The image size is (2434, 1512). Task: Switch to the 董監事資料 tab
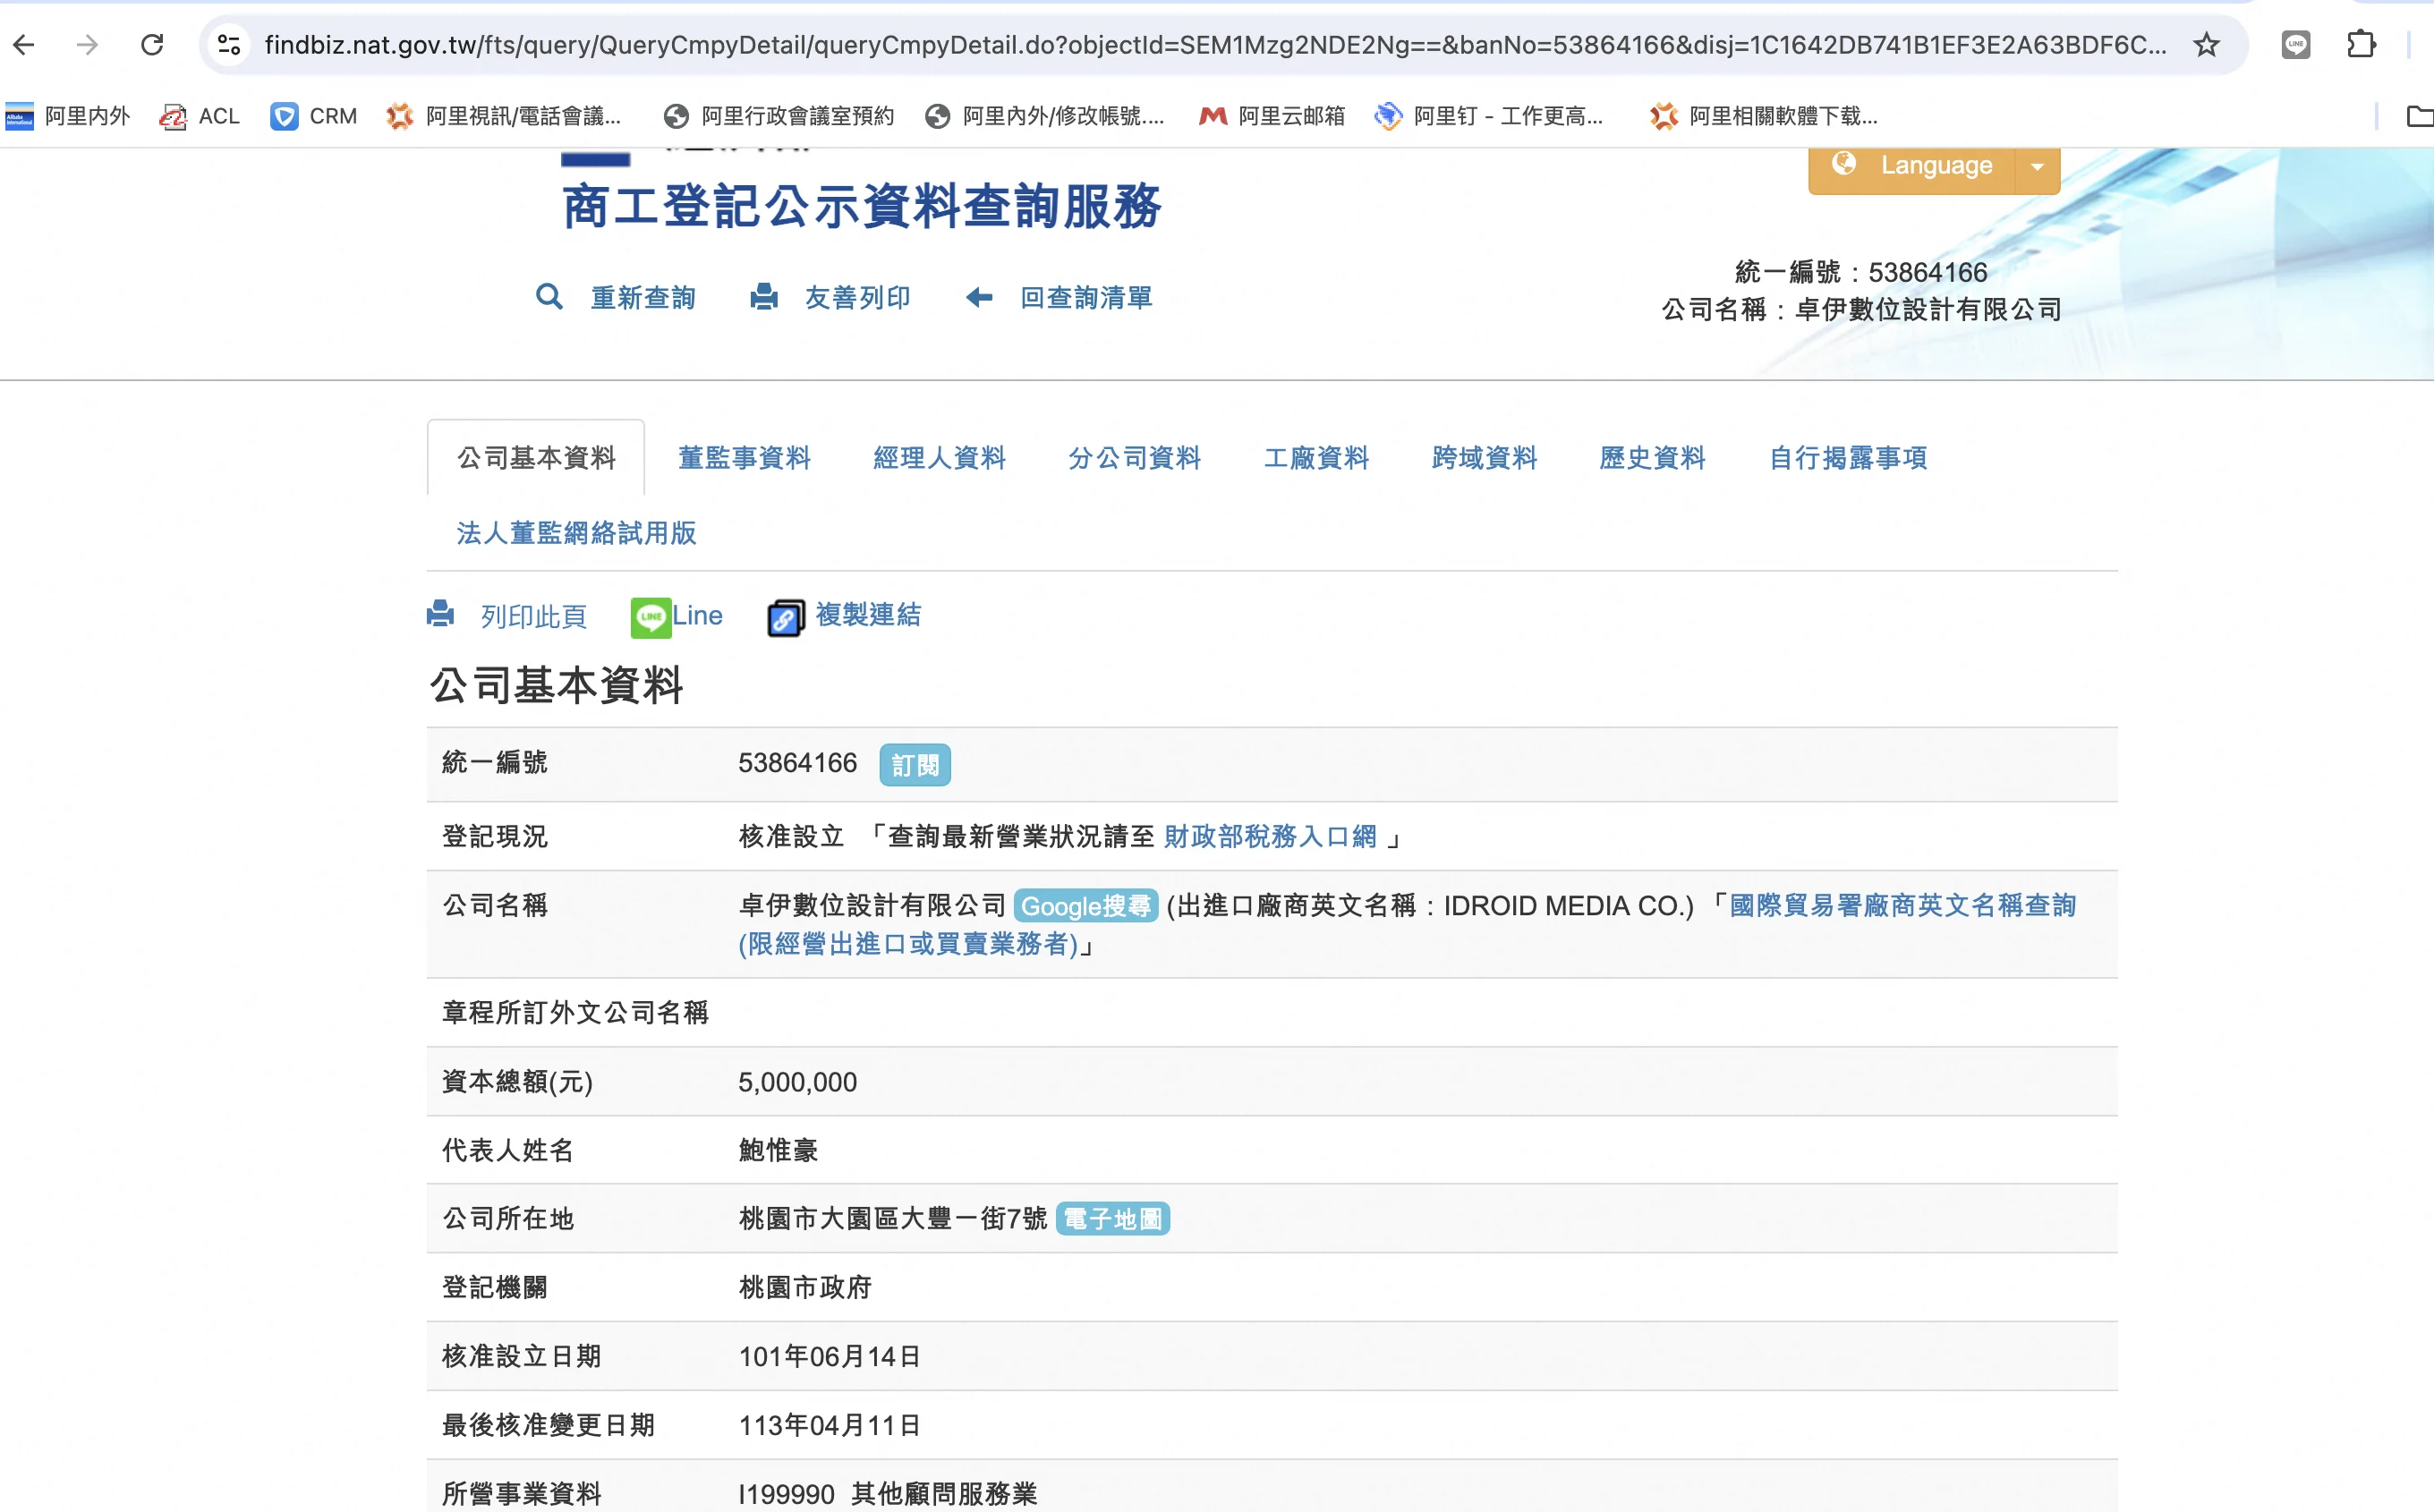[744, 458]
